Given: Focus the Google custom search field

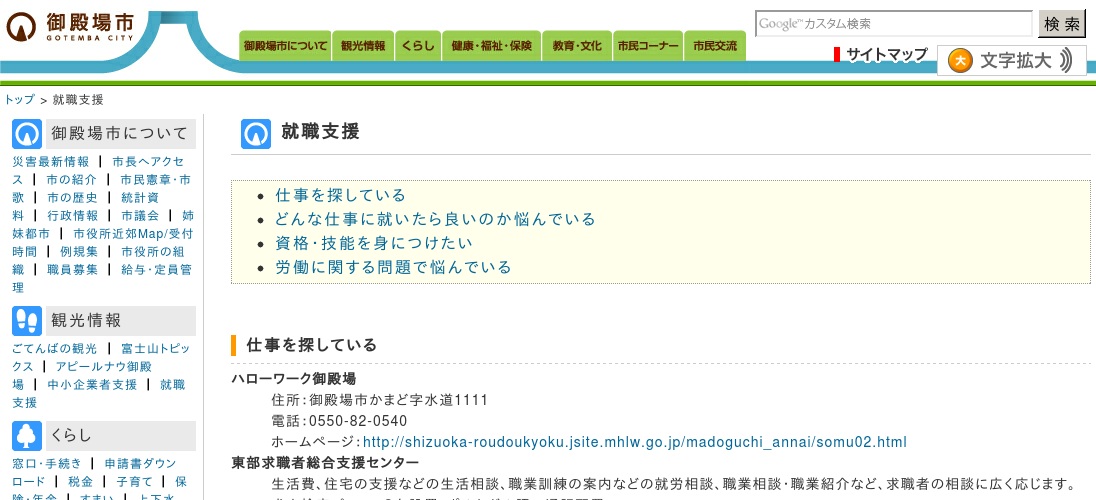Looking at the screenshot, I should click(x=893, y=24).
